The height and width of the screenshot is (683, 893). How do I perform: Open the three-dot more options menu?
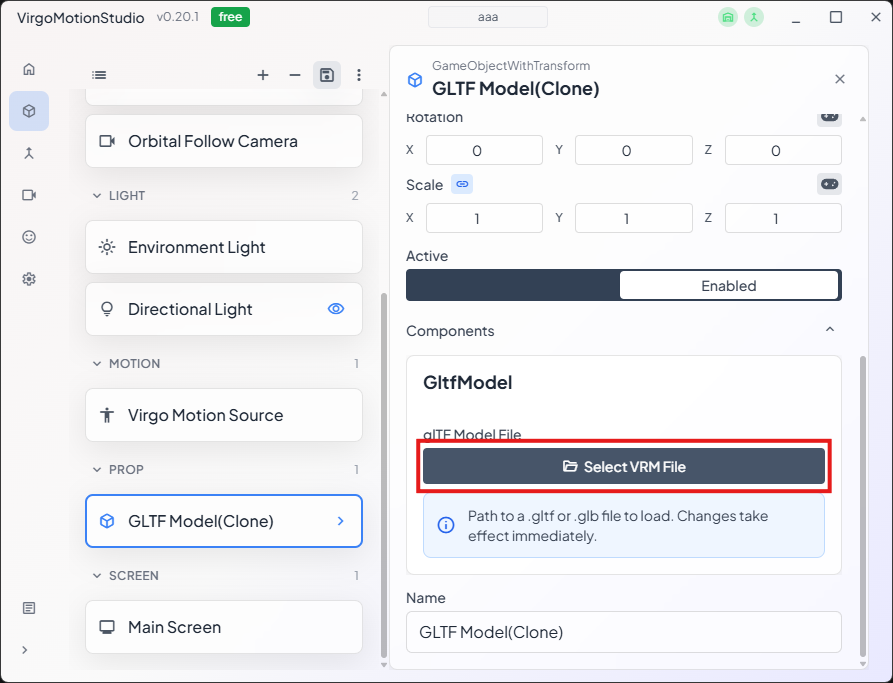point(359,75)
